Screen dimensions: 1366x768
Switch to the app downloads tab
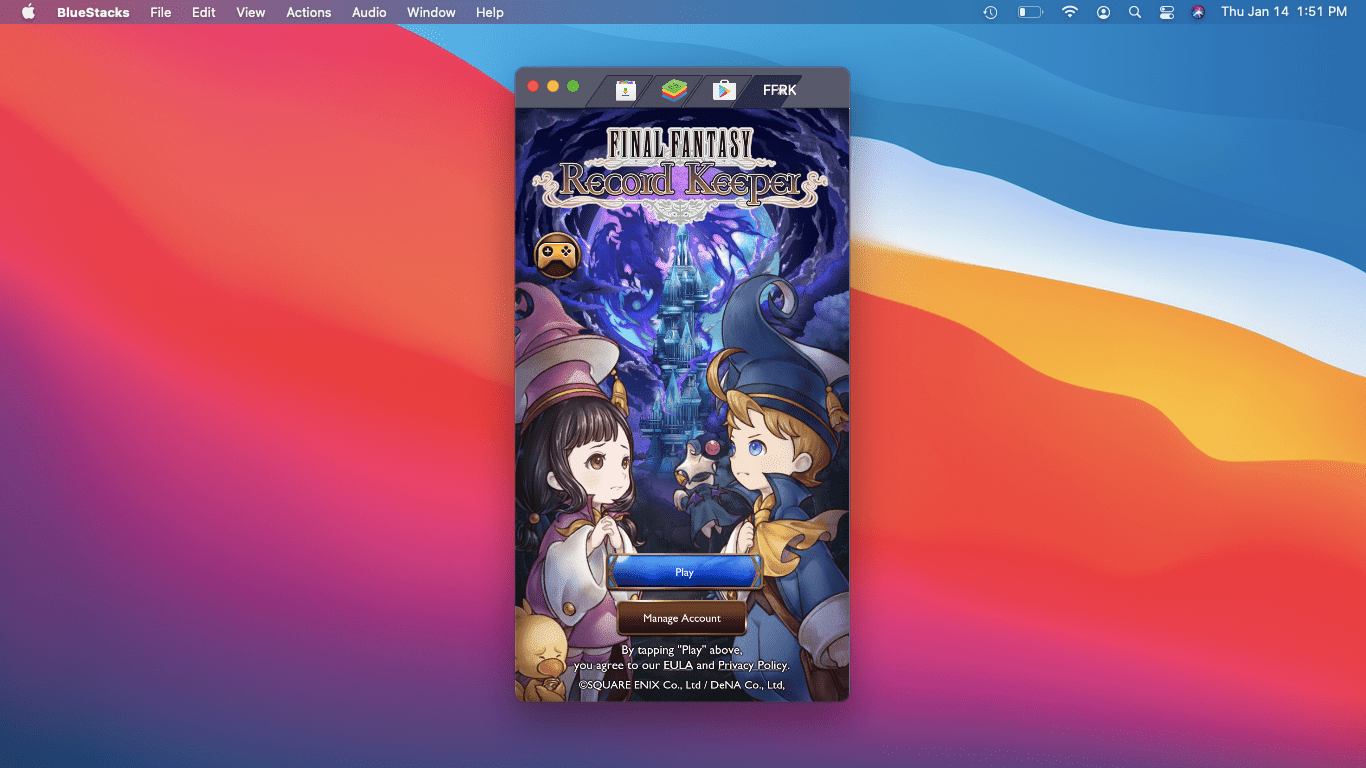point(626,90)
